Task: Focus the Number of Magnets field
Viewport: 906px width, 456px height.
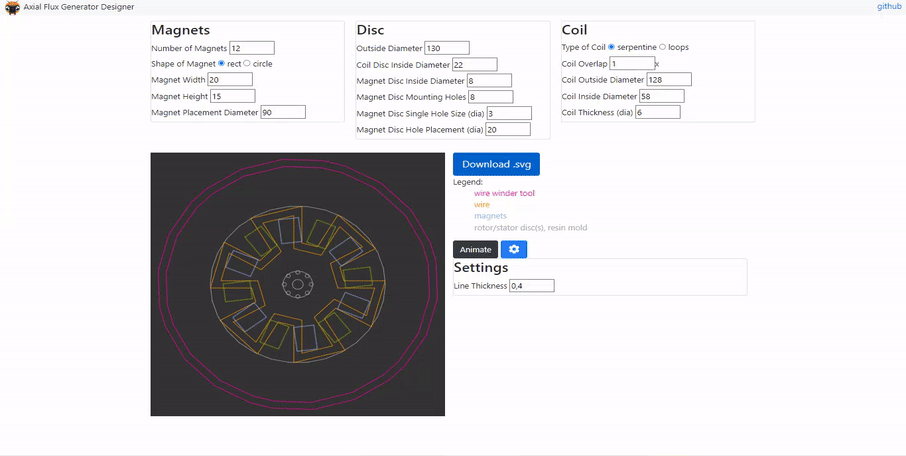Action: tap(252, 48)
